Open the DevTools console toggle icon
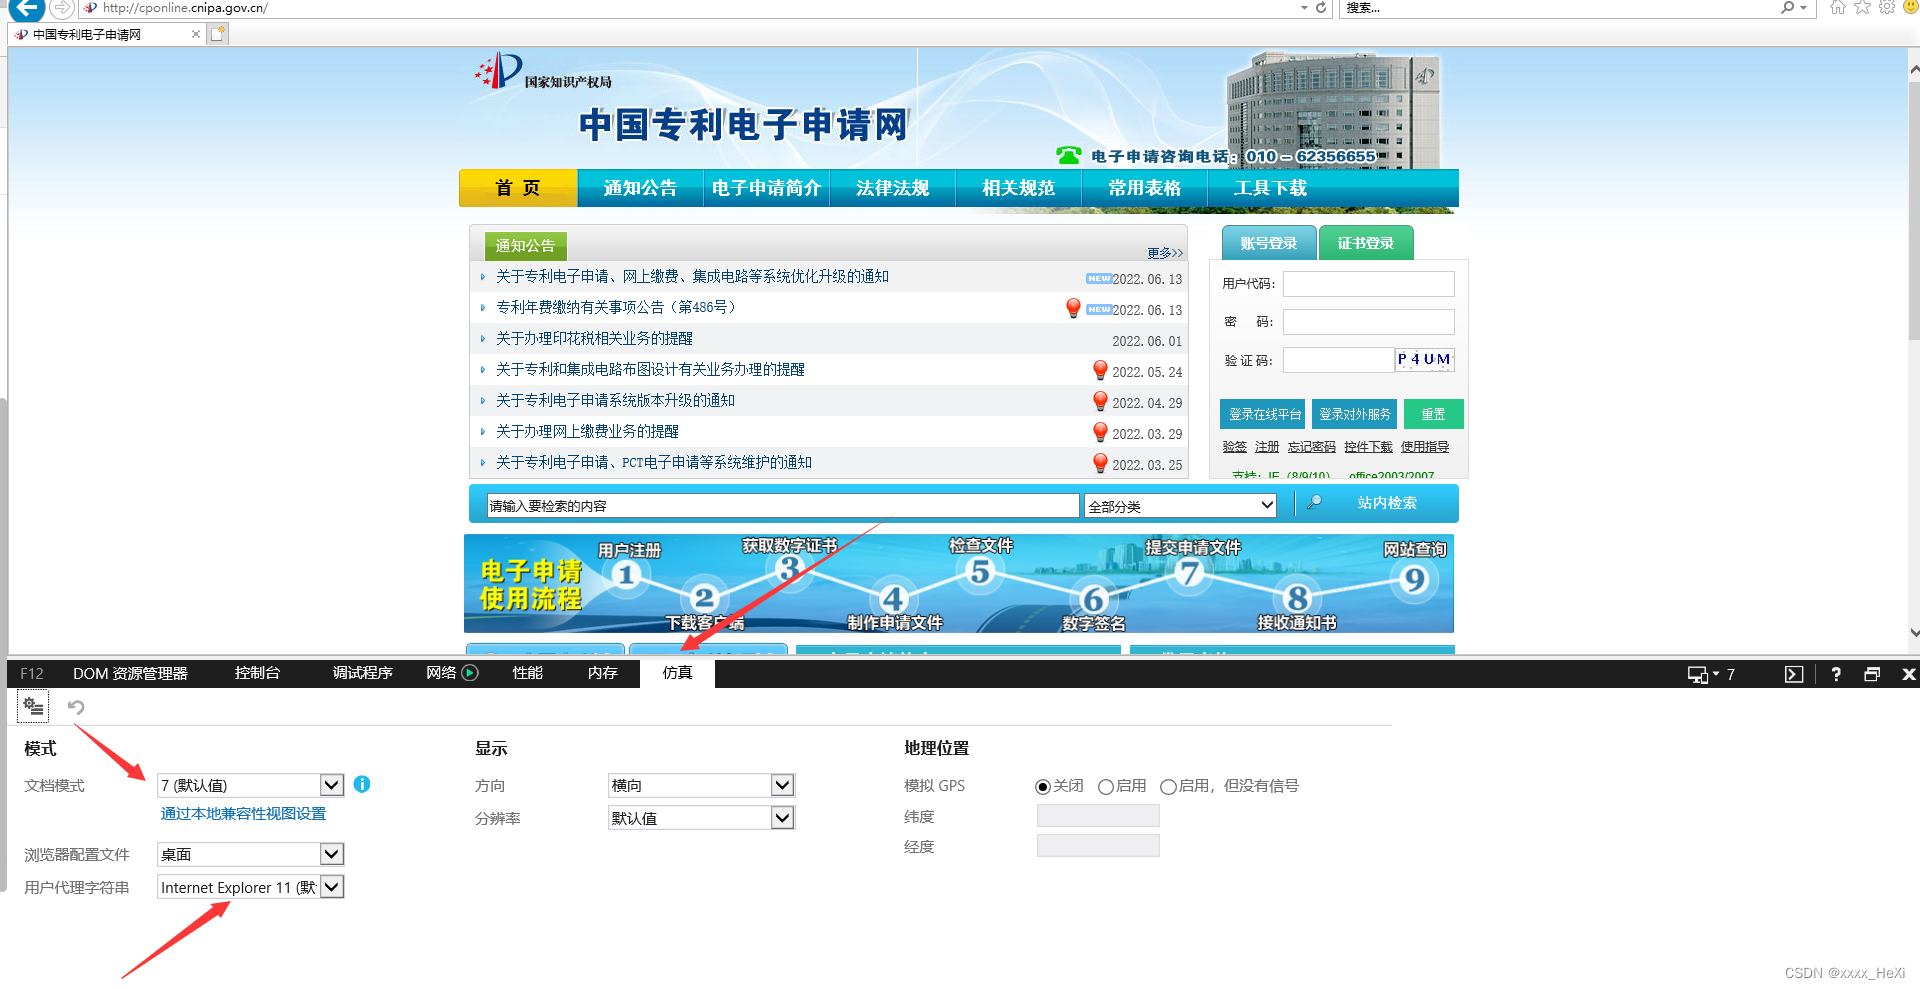Viewport: 1920px width, 989px height. point(1794,674)
